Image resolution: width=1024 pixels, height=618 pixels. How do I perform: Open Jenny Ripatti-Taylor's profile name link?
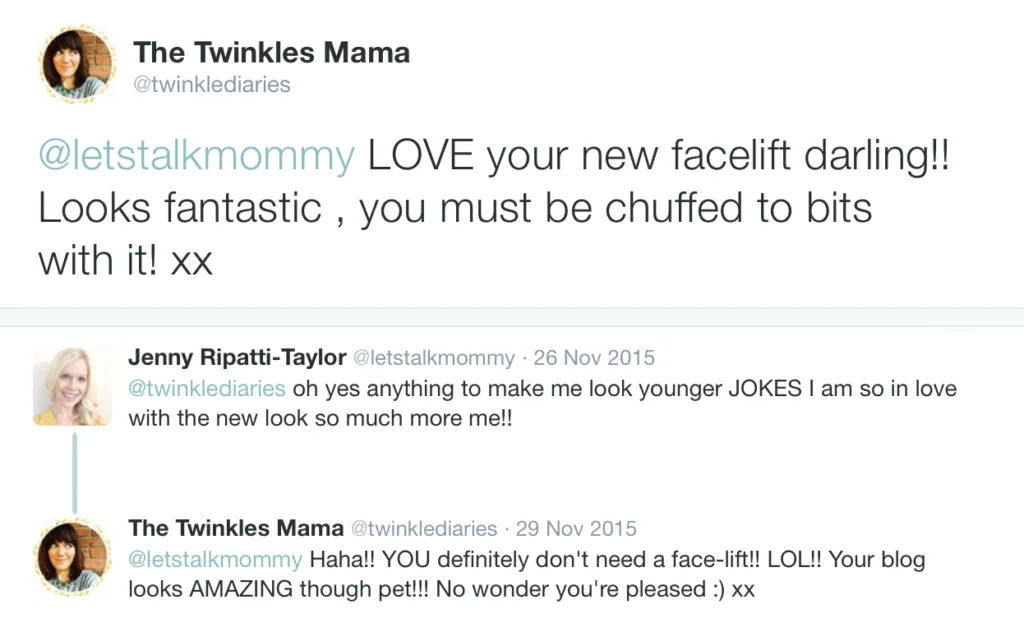236,358
